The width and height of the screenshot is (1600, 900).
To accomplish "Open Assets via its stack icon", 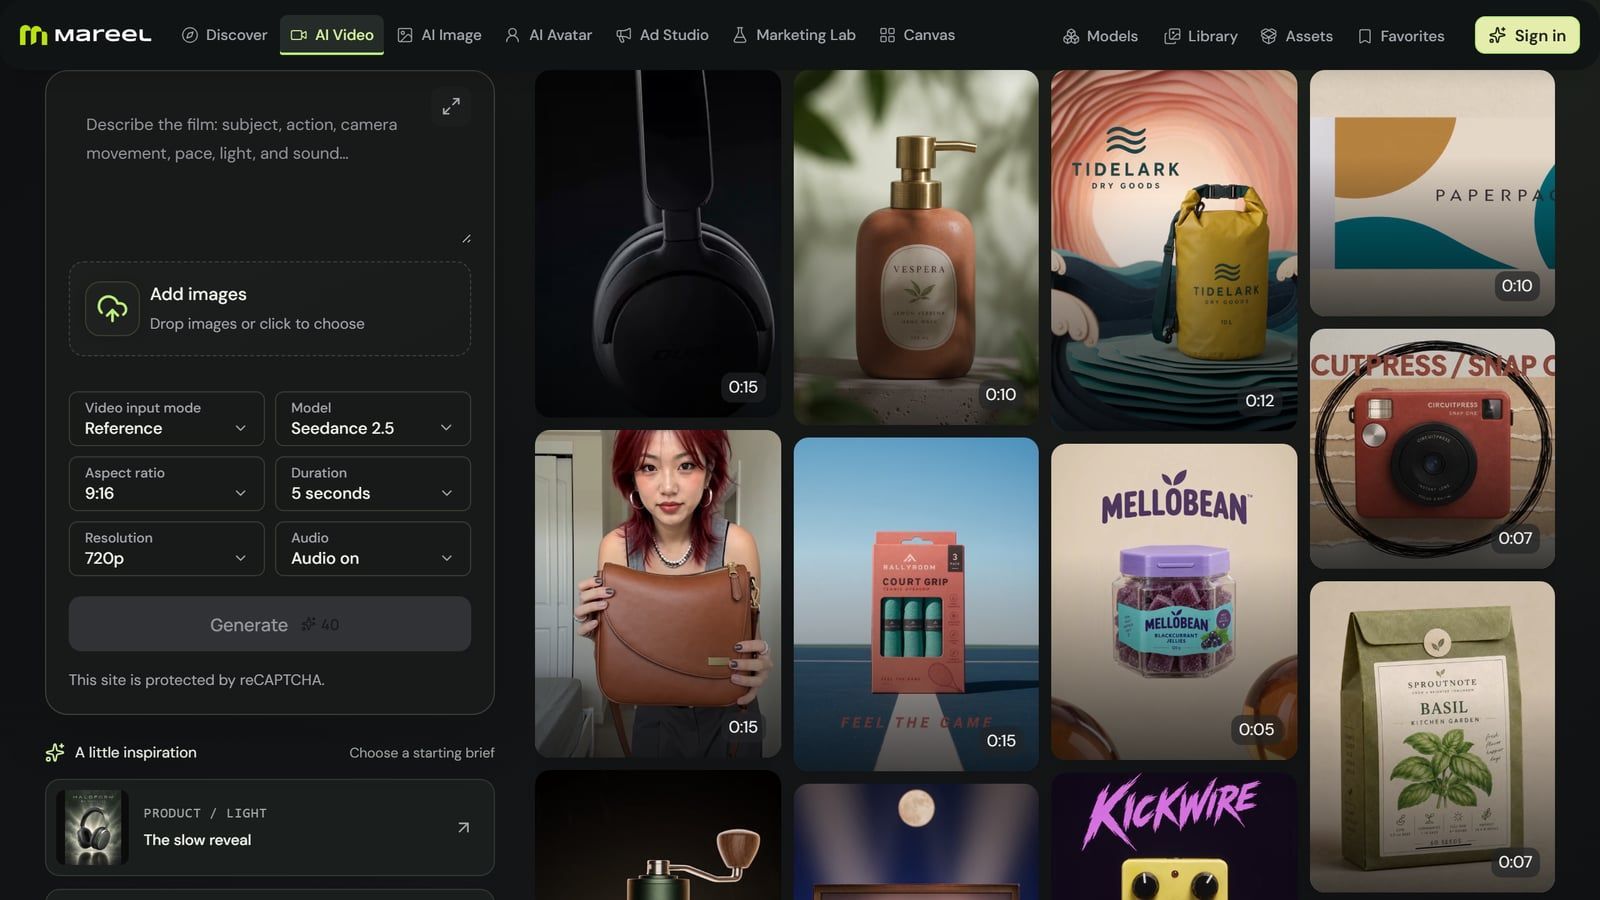I will coord(1268,36).
